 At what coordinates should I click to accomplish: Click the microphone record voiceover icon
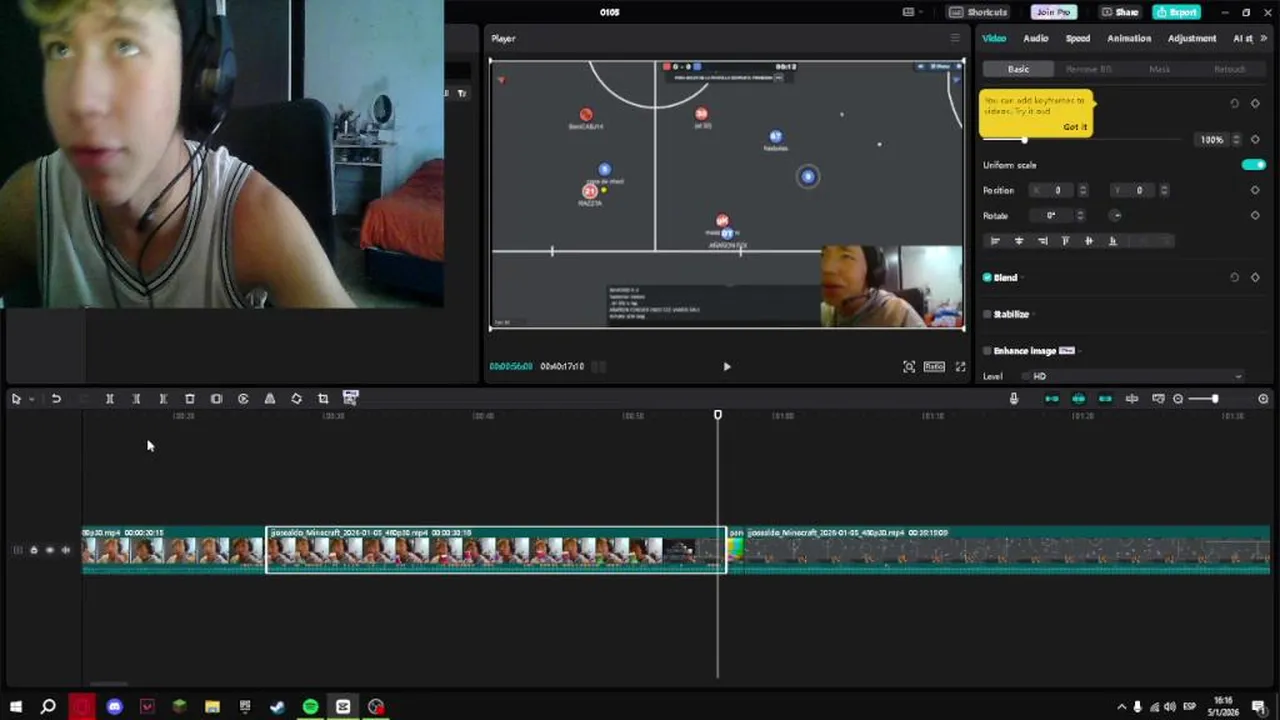click(1014, 399)
